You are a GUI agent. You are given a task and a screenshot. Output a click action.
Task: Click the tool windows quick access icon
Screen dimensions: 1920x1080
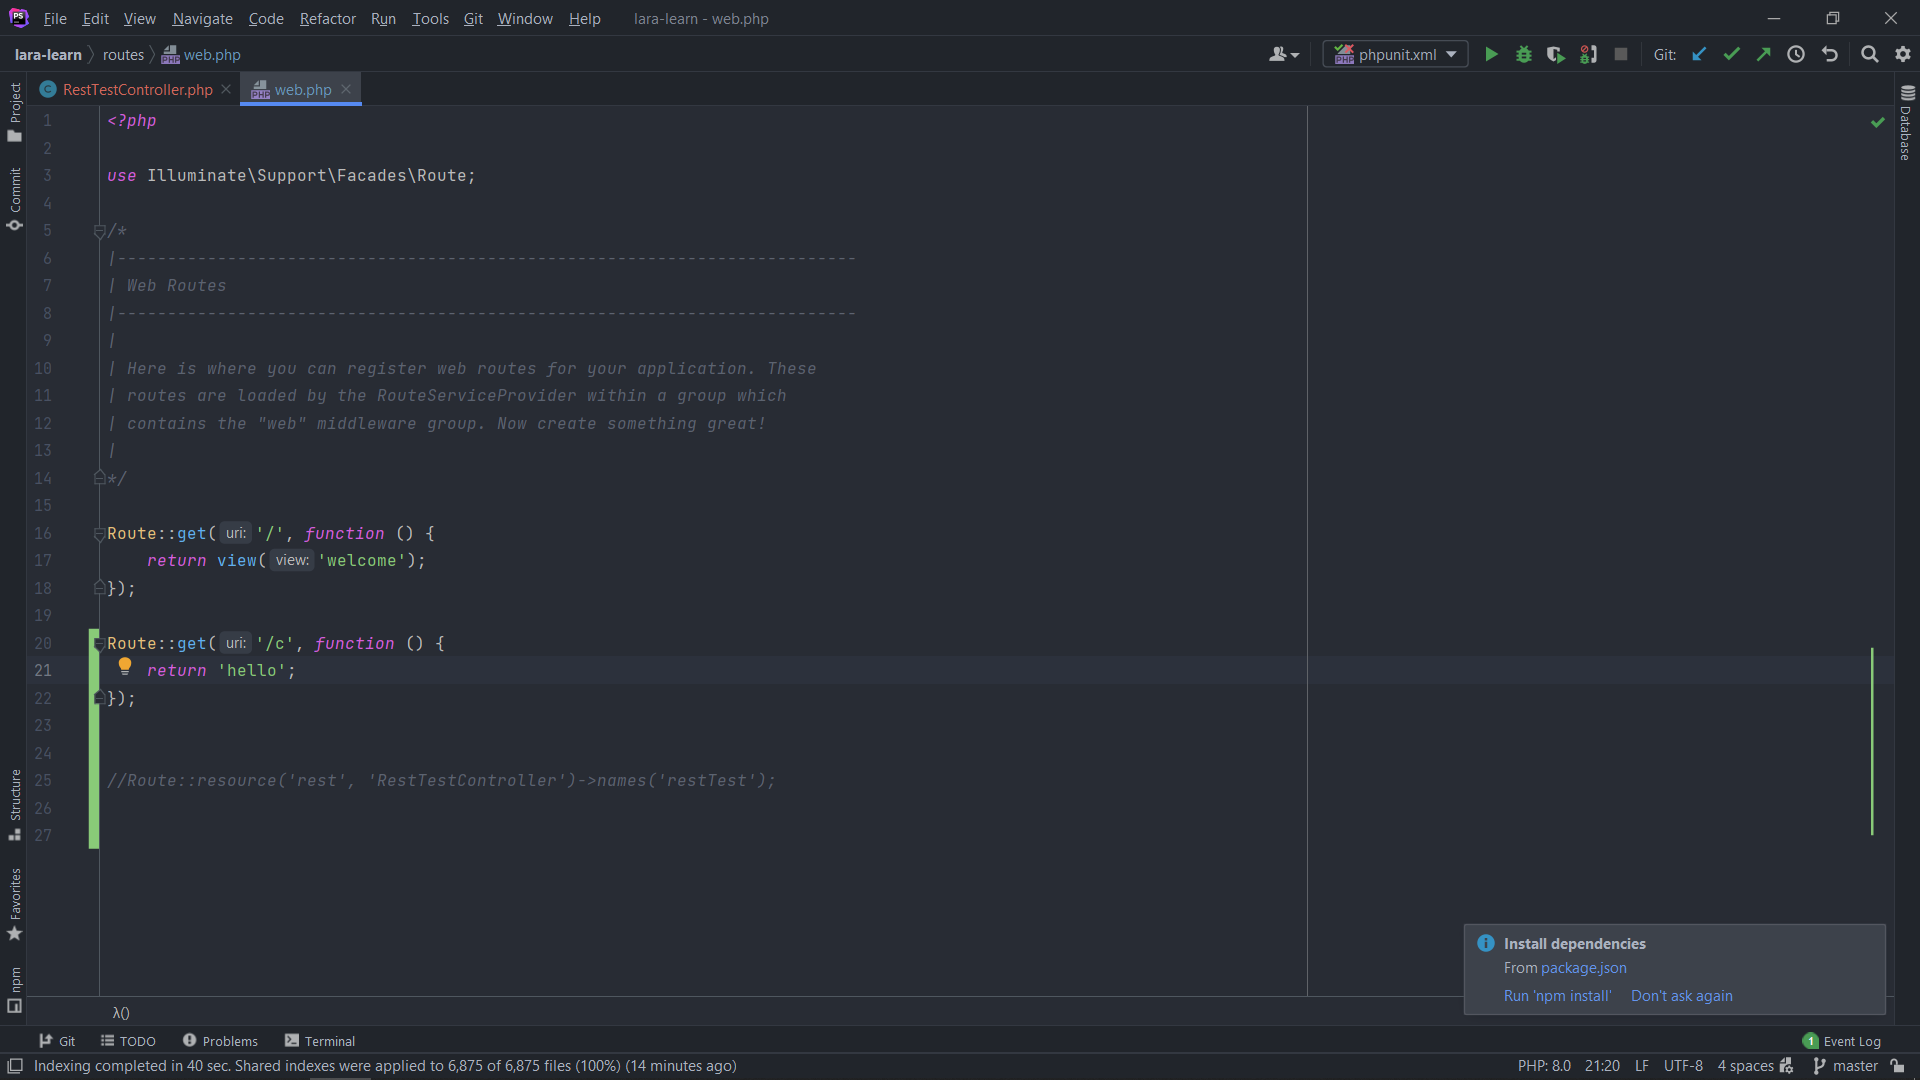(15, 1066)
